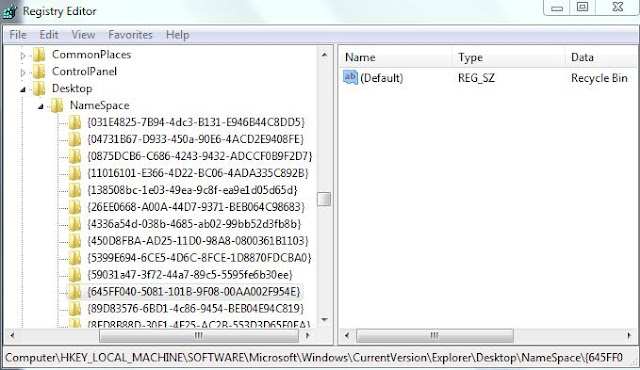Viewport: 640px width, 370px height.
Task: Open the Help menu
Action: pyautogui.click(x=178, y=35)
